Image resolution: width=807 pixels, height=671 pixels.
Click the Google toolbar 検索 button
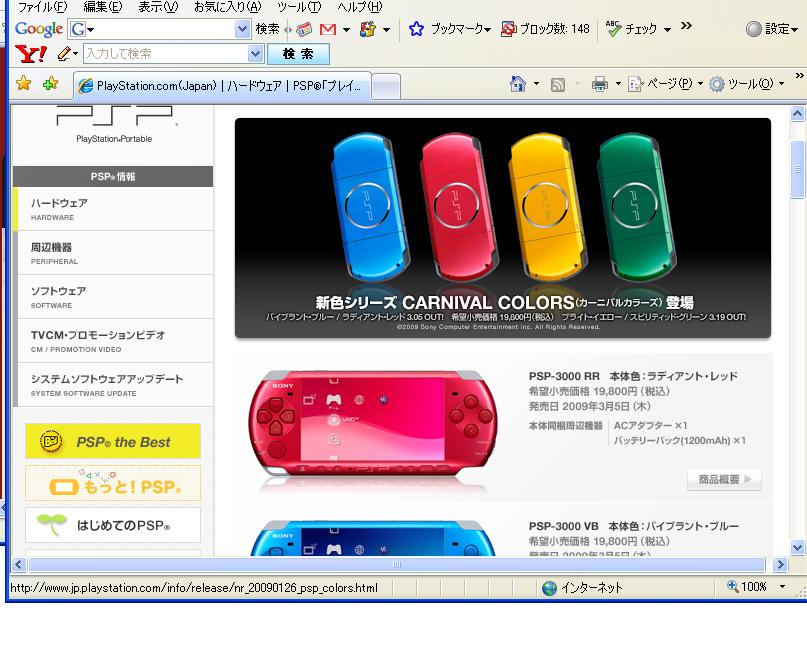(x=268, y=29)
